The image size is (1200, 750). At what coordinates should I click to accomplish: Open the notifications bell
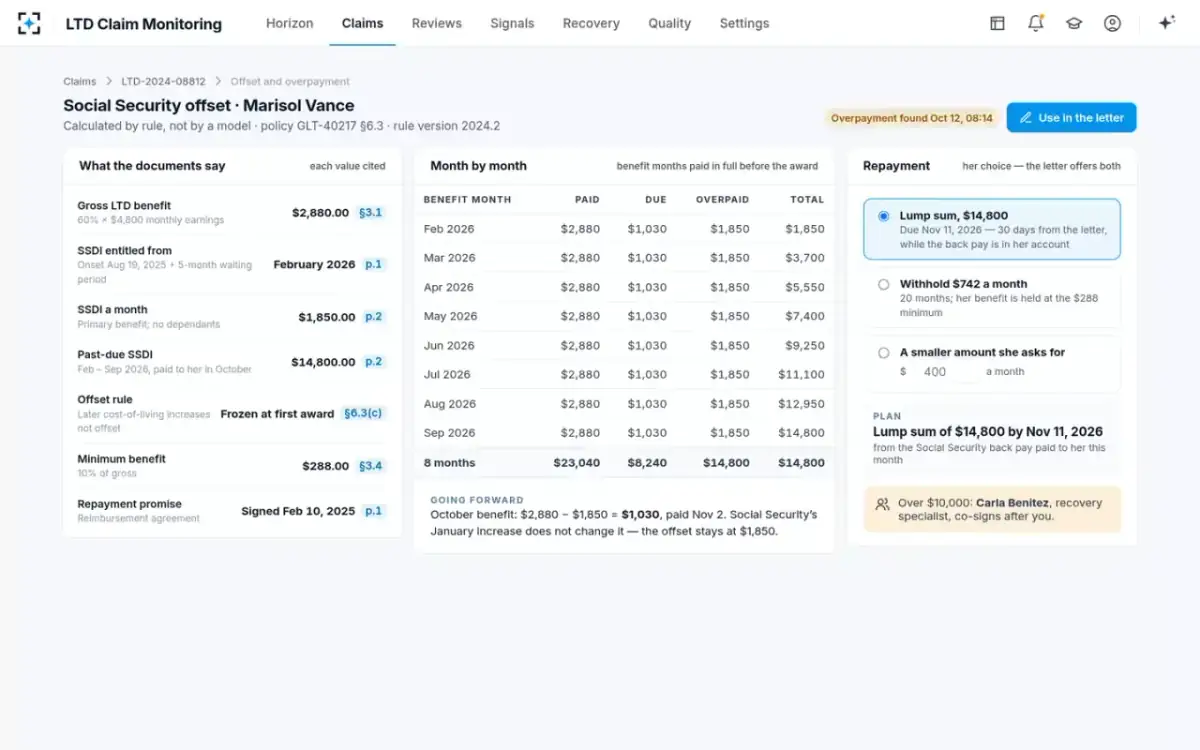click(x=1035, y=23)
